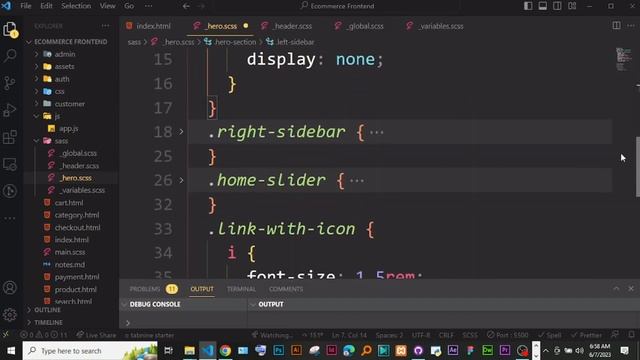This screenshot has height=360, width=640.
Task: Expand the Timeline section
Action: click(48, 322)
